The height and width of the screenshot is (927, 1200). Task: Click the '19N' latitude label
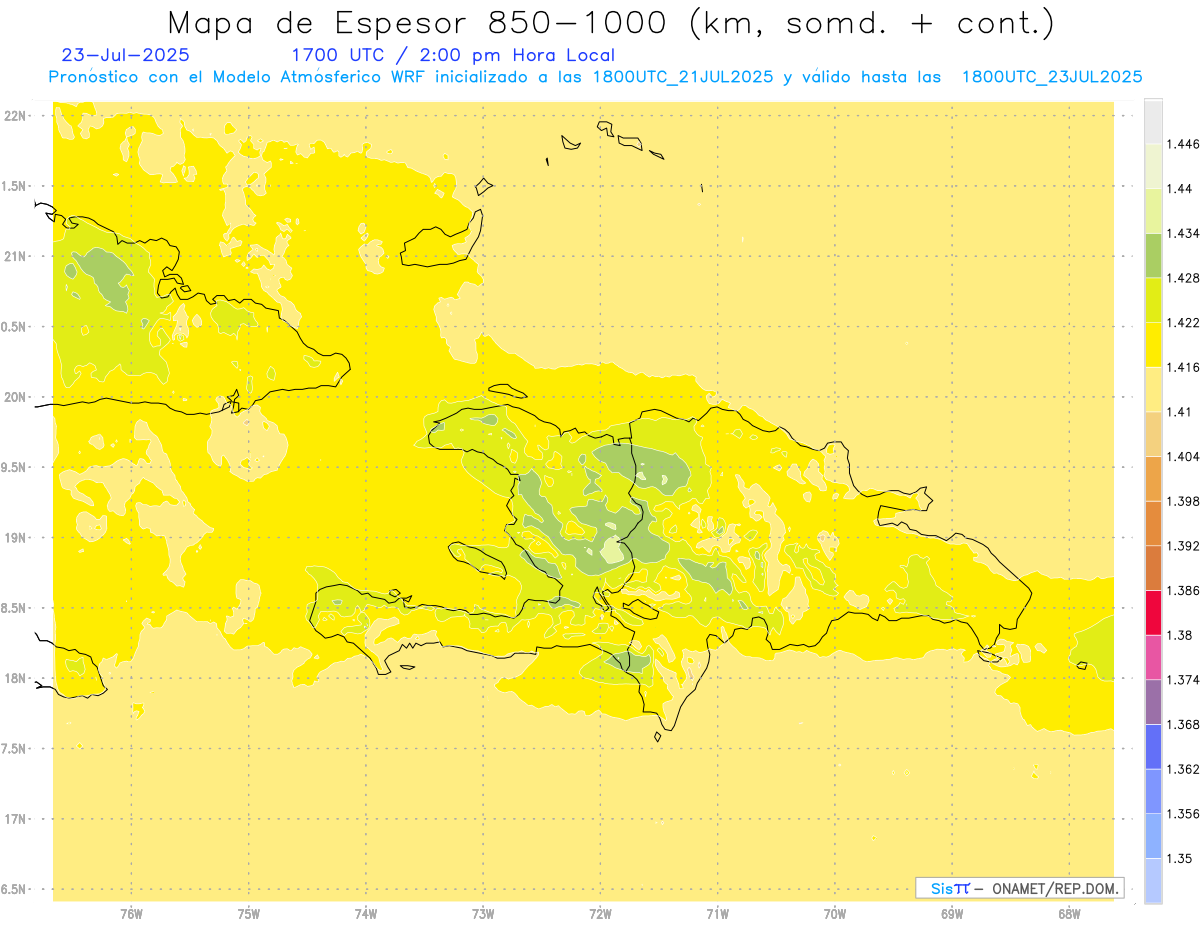click(x=15, y=538)
